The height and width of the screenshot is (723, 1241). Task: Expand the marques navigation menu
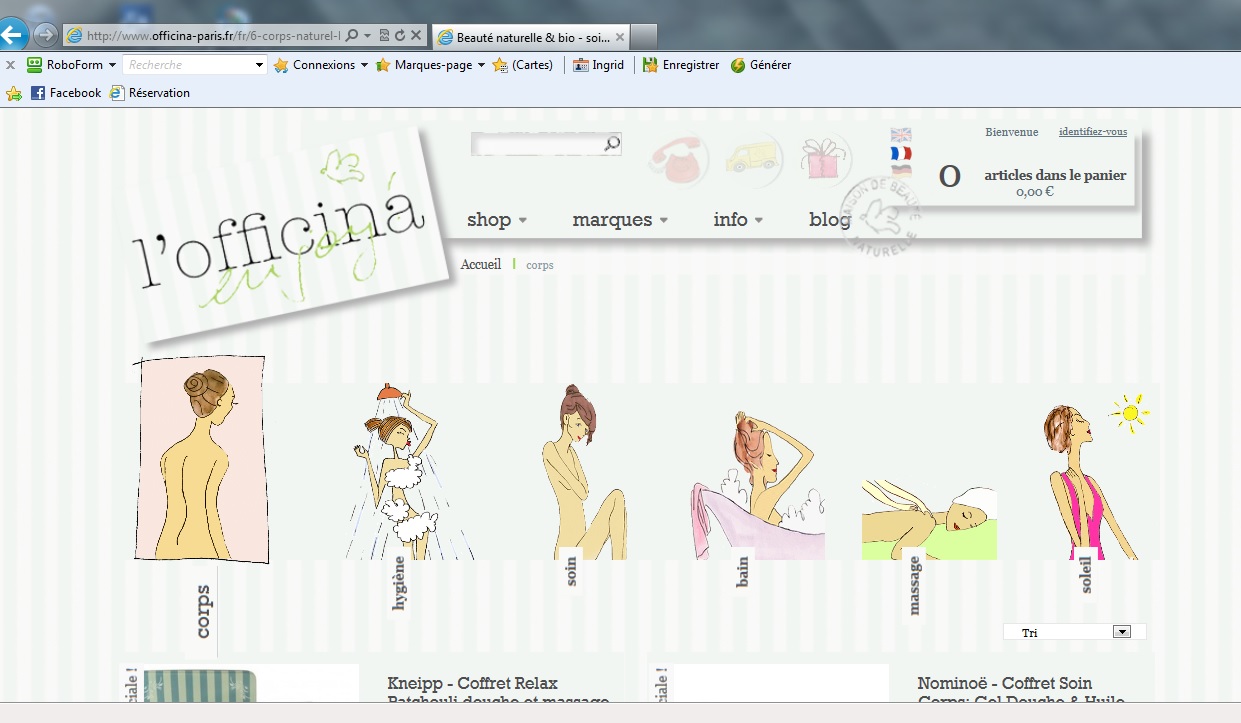pyautogui.click(x=620, y=220)
